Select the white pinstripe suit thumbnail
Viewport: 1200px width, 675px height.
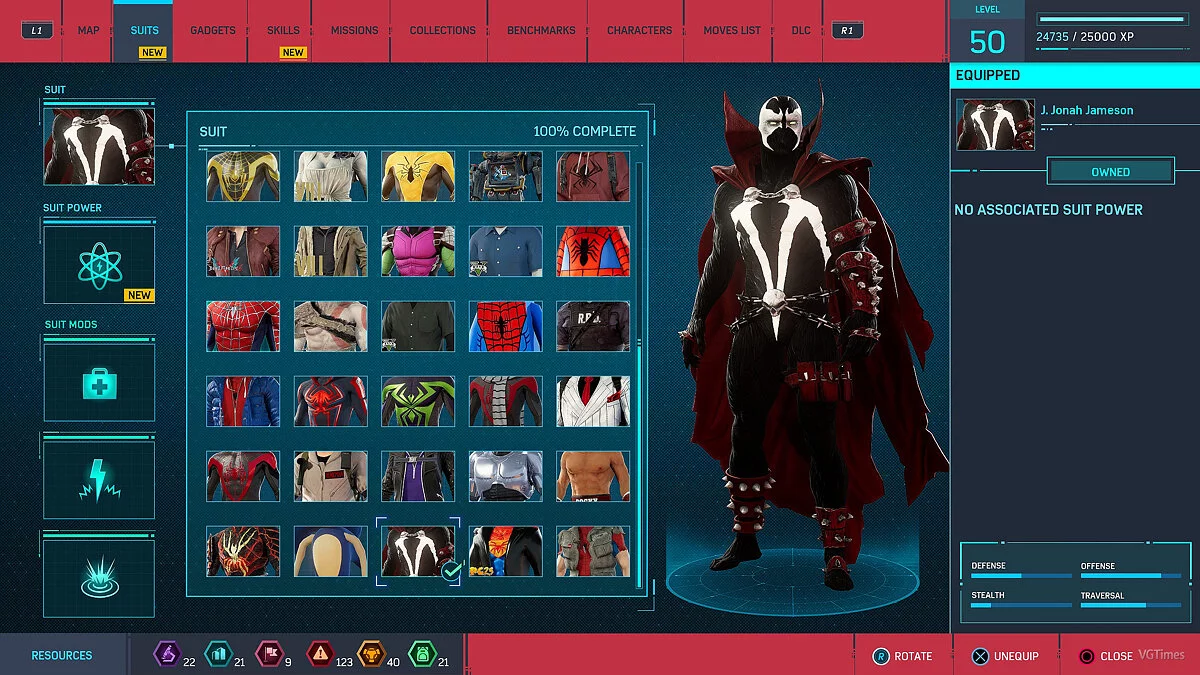pos(593,401)
